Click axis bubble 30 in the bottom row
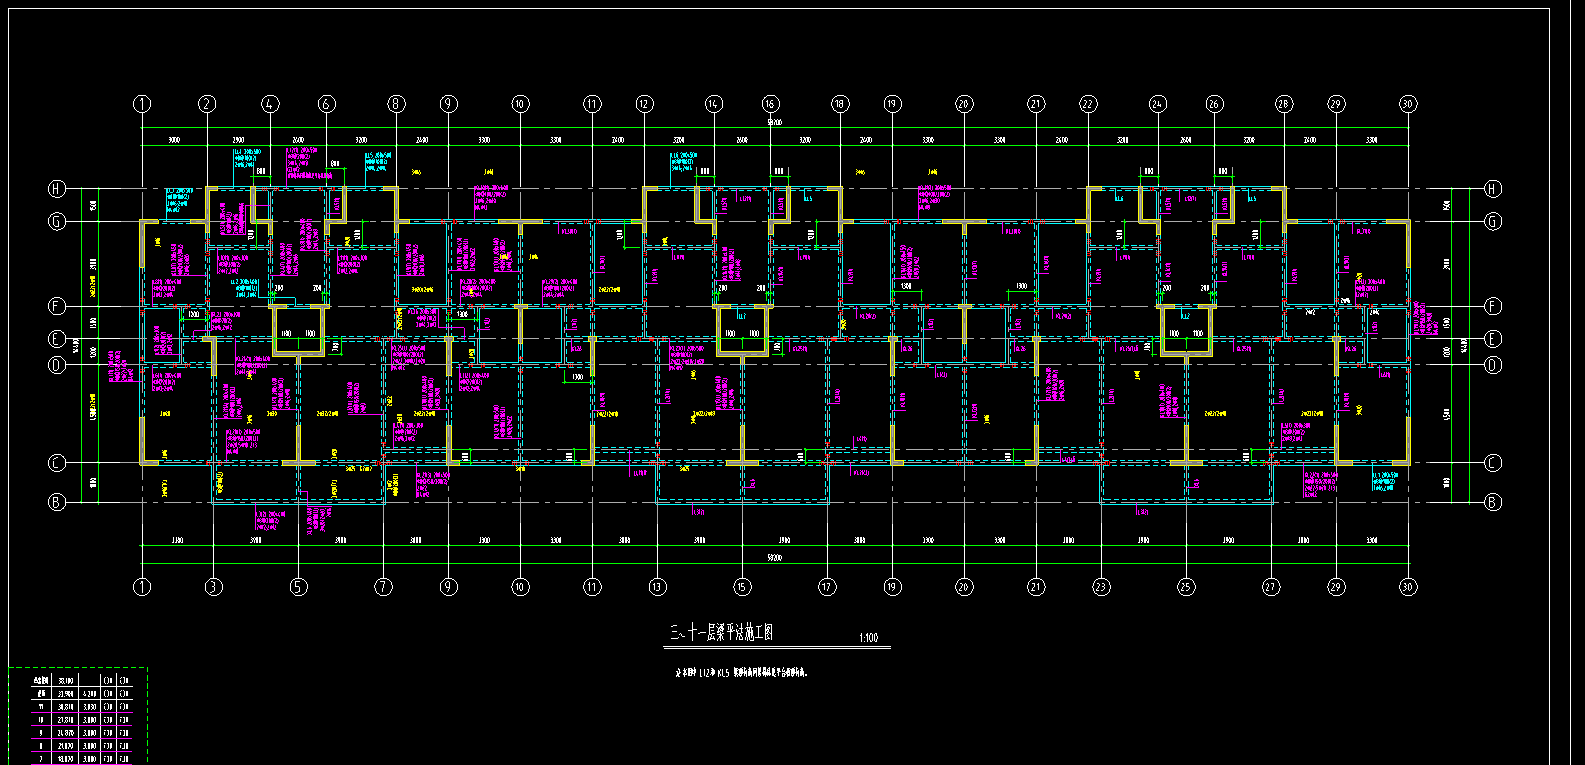 point(1408,587)
